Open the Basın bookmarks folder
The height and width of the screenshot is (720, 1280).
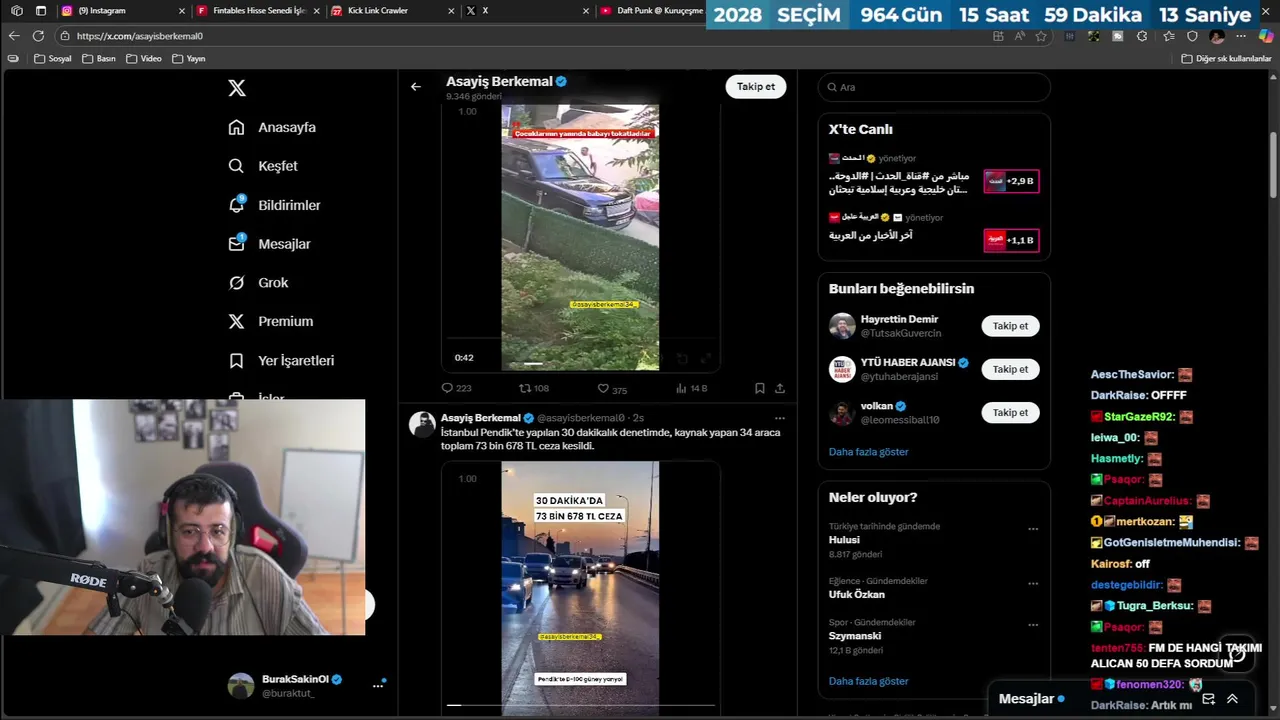point(99,59)
